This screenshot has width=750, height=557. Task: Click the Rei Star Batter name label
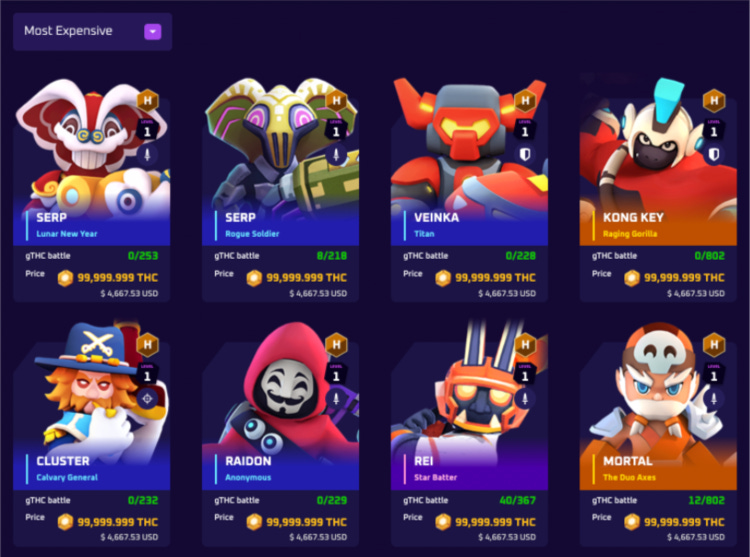[435, 468]
